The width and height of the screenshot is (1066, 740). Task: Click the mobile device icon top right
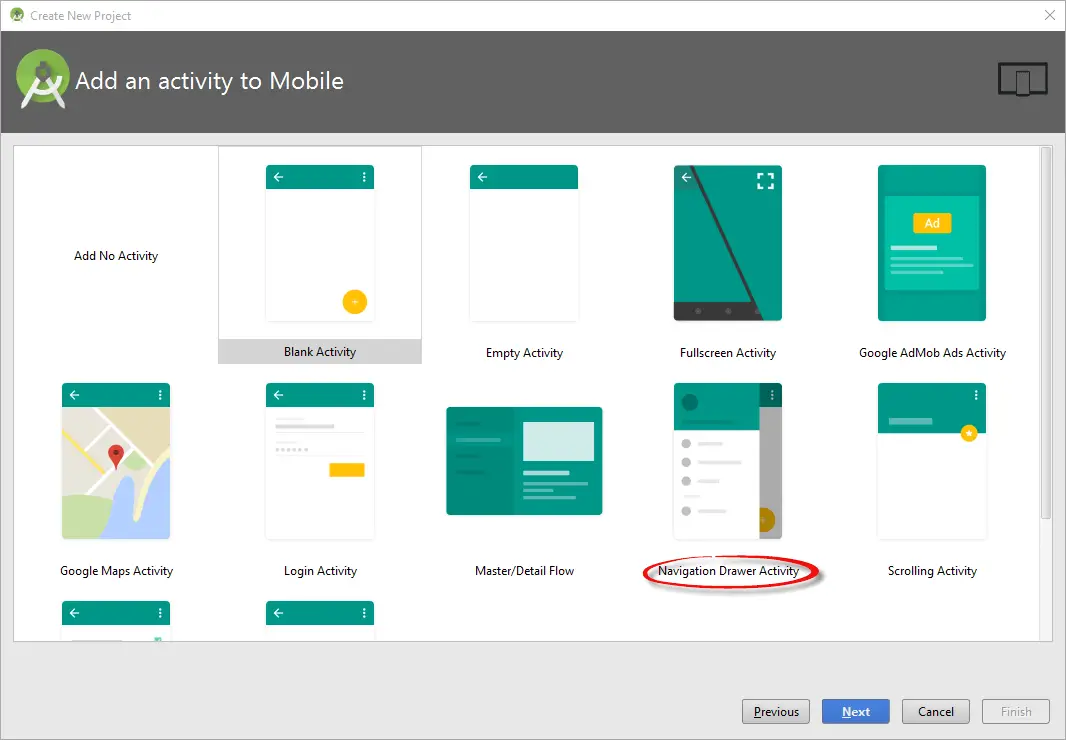tap(1022, 80)
